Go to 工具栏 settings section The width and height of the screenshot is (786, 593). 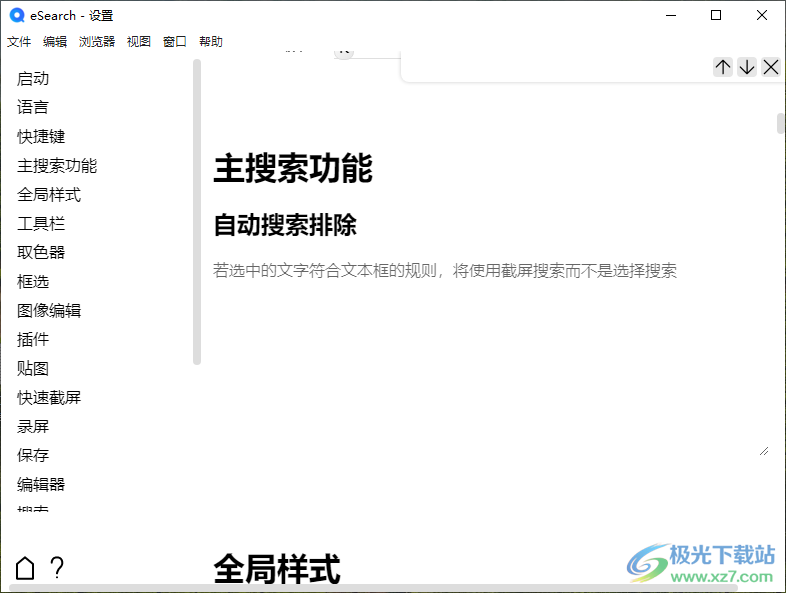point(41,224)
